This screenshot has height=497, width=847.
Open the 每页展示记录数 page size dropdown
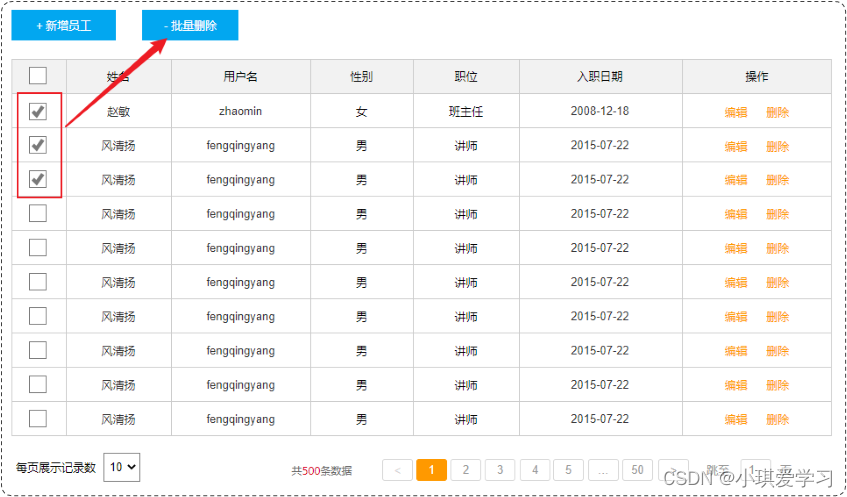pyautogui.click(x=122, y=467)
